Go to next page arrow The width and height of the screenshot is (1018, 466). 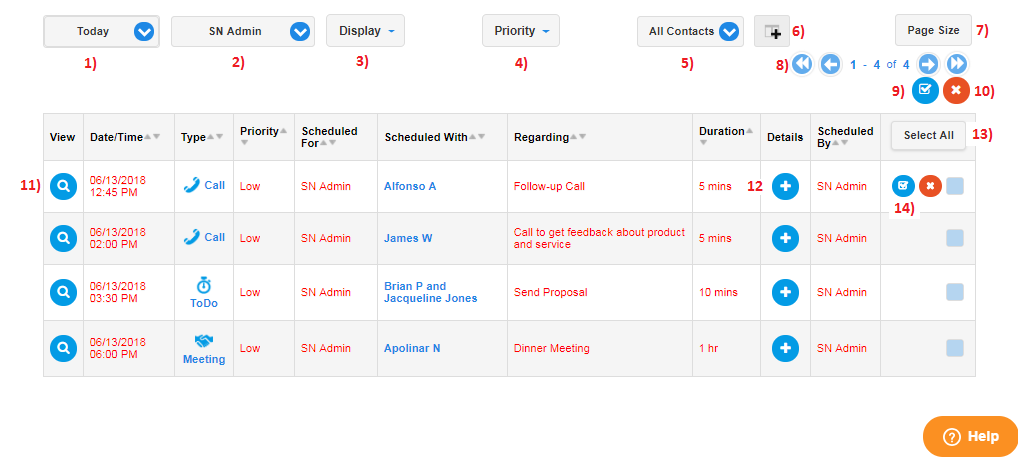click(x=929, y=64)
